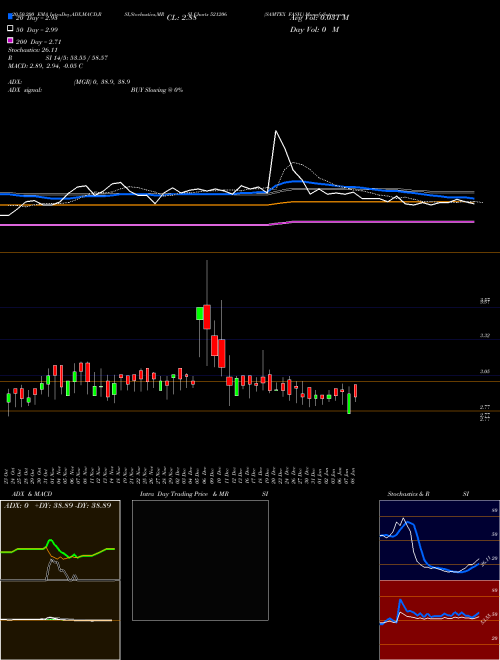500x660 pixels.
Task: Click the last green candlestick near 2.77
Action: click(x=349, y=403)
